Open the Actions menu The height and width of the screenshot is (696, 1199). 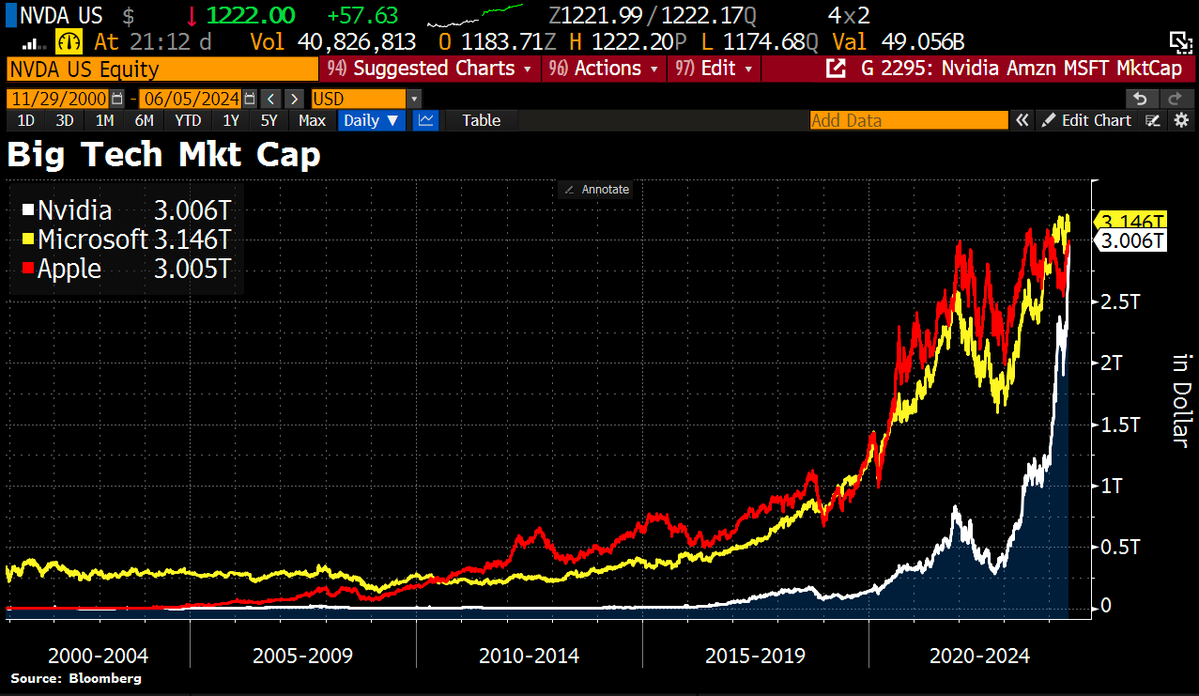[x=604, y=69]
